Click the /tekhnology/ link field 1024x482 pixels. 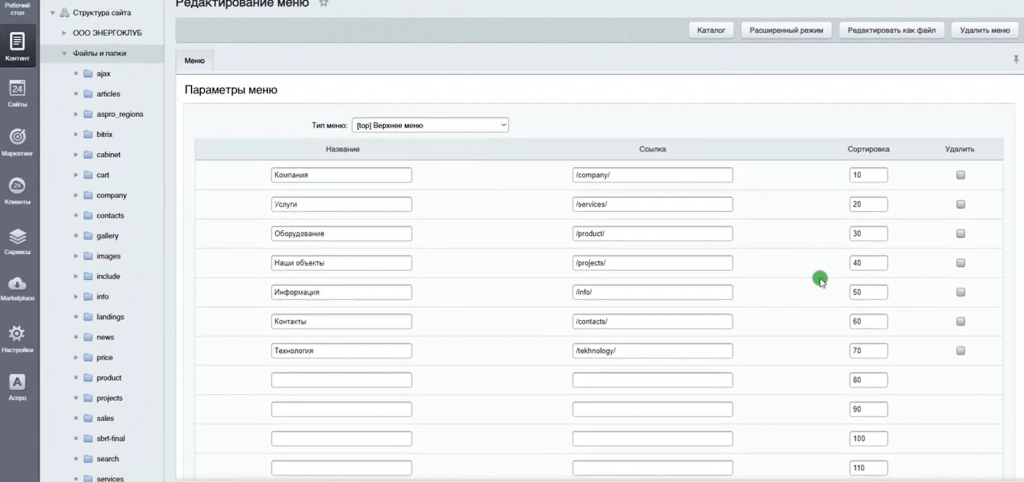[x=652, y=351]
